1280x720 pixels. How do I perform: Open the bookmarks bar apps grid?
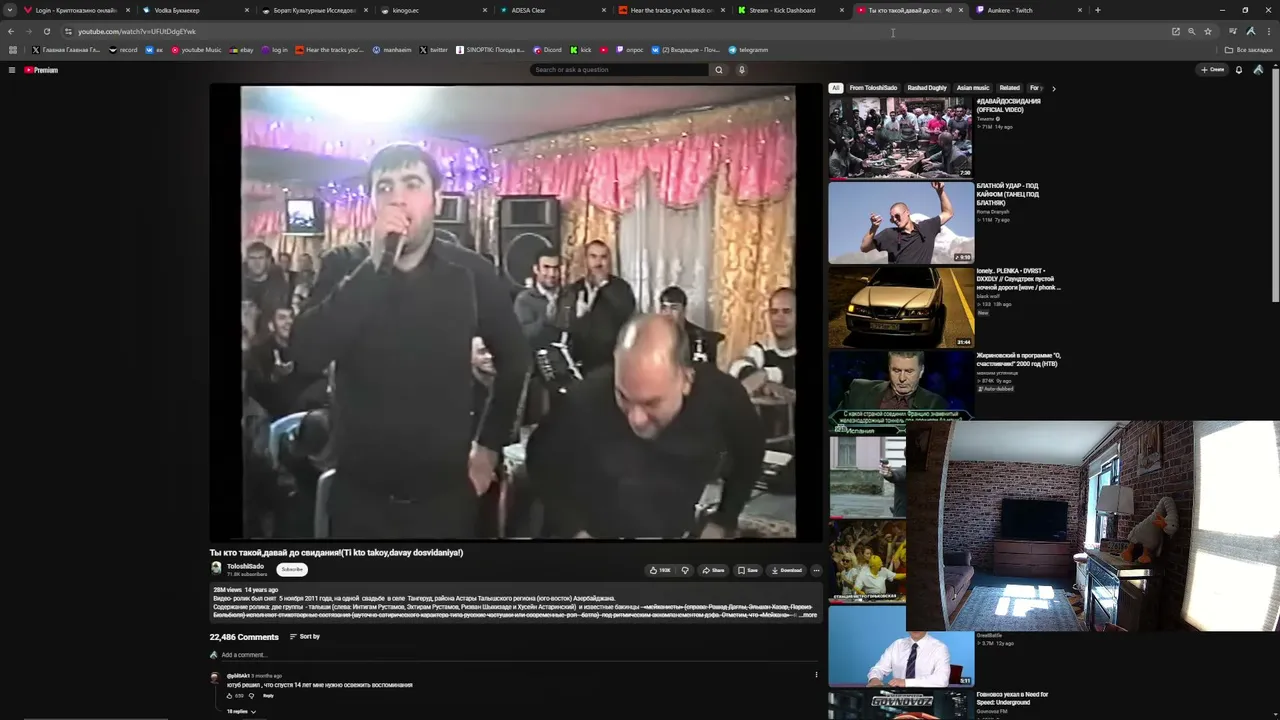tap(13, 50)
